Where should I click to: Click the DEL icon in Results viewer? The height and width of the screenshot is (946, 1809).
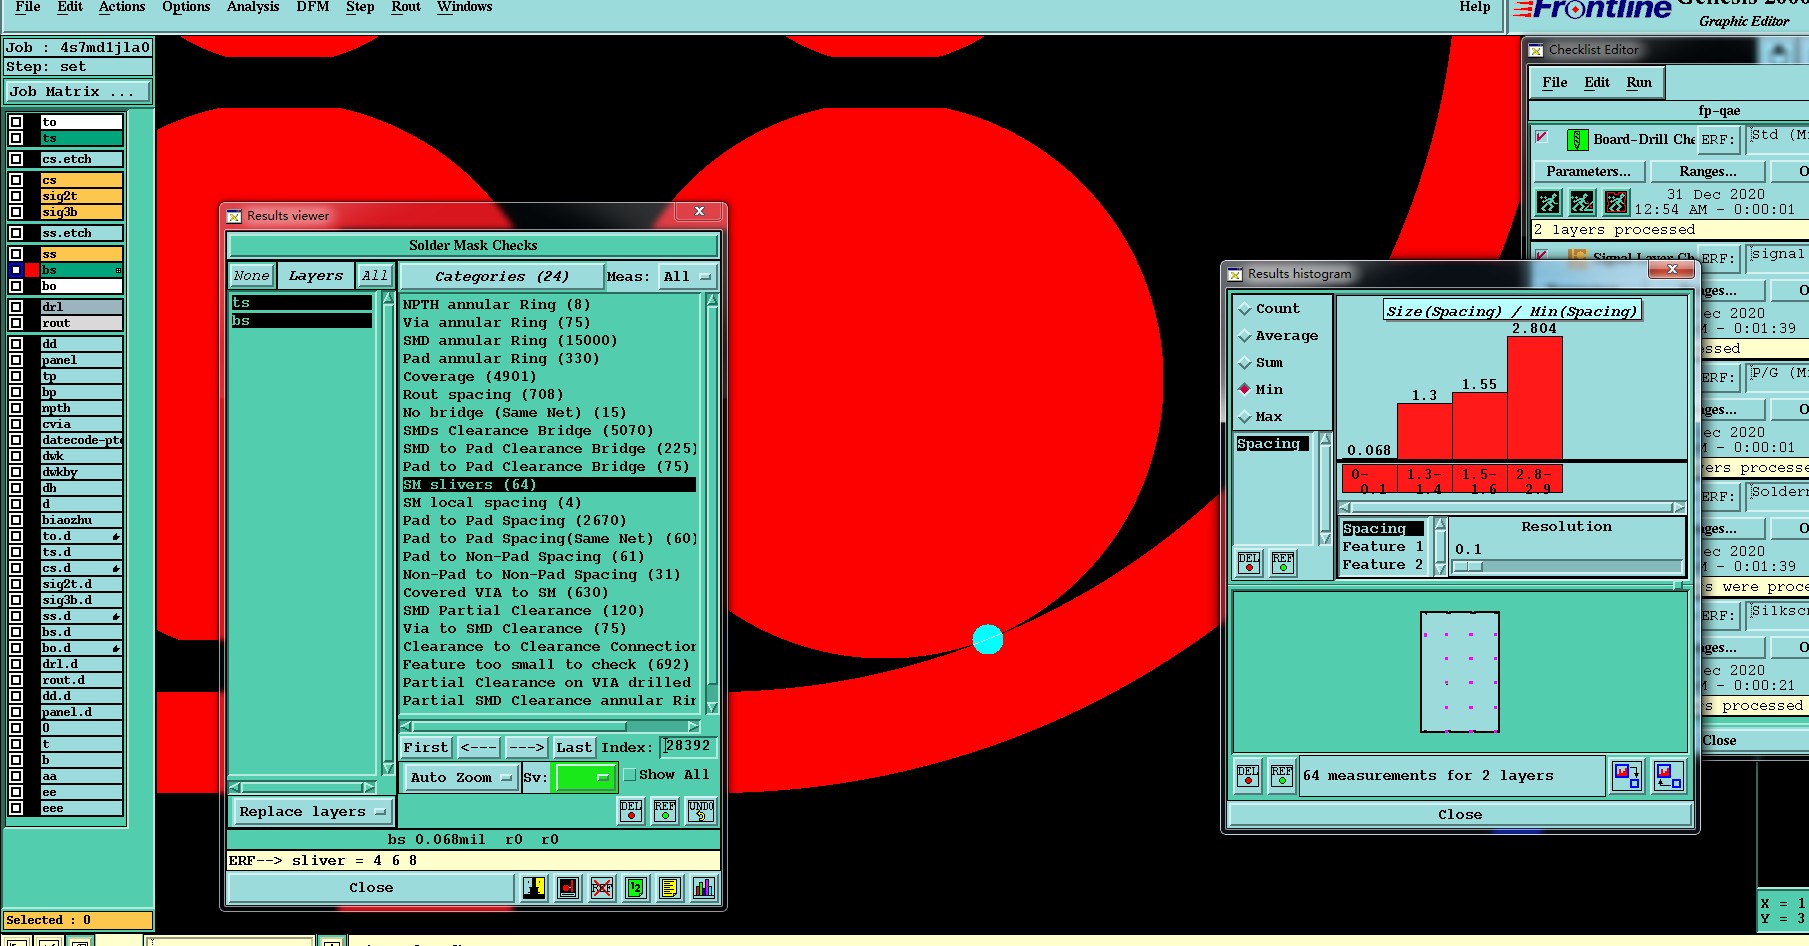(x=631, y=811)
